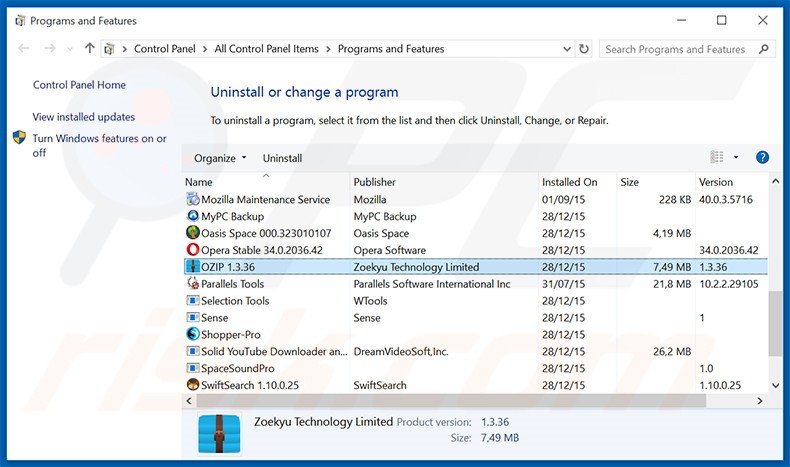Viewport: 790px width, 467px height.
Task: Open Control Panel Home link
Action: pyautogui.click(x=79, y=85)
